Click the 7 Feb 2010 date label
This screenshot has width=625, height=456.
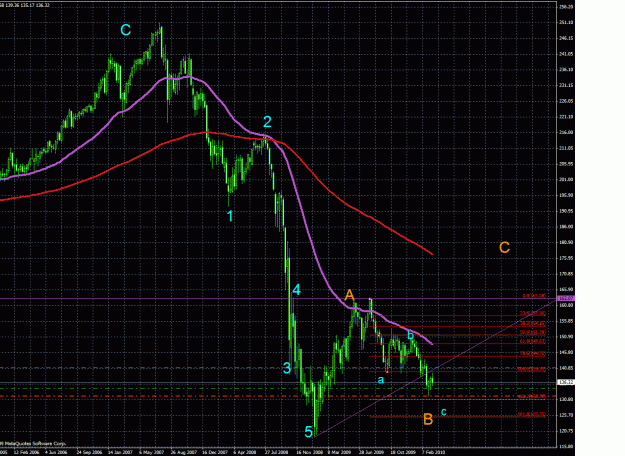(x=434, y=452)
